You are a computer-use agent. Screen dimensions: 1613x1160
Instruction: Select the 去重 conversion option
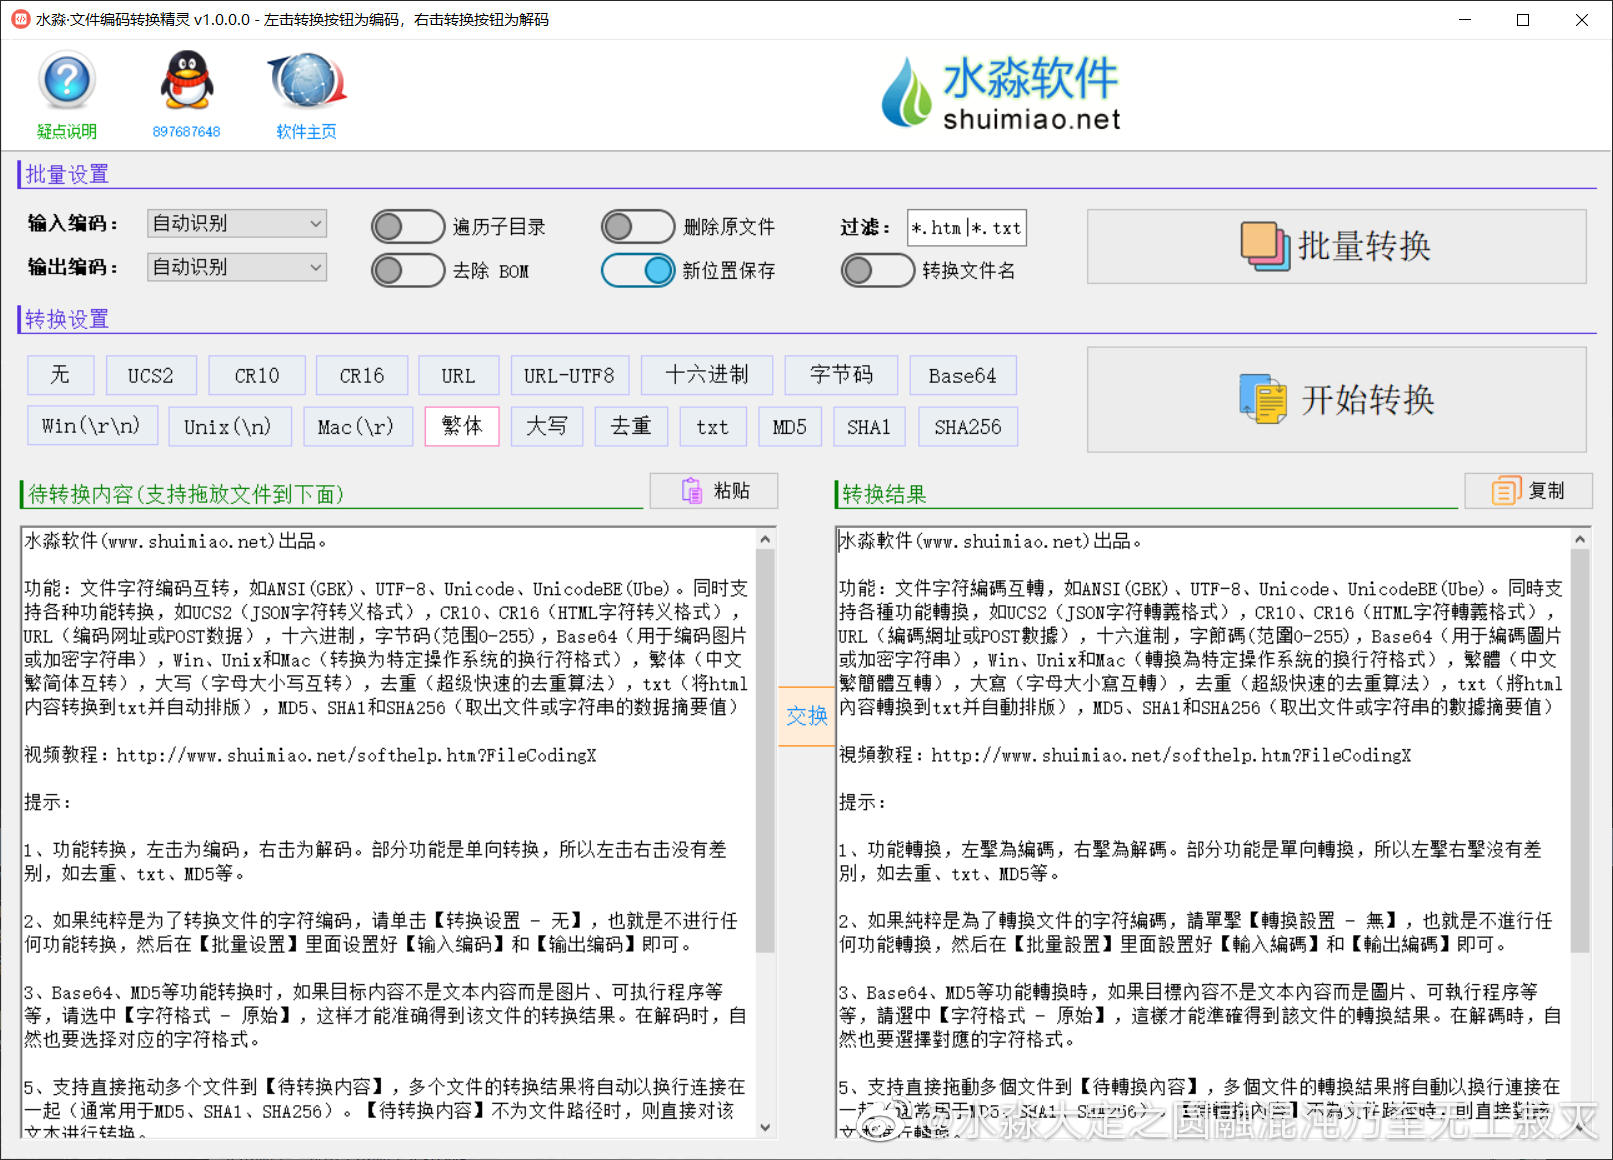(631, 427)
